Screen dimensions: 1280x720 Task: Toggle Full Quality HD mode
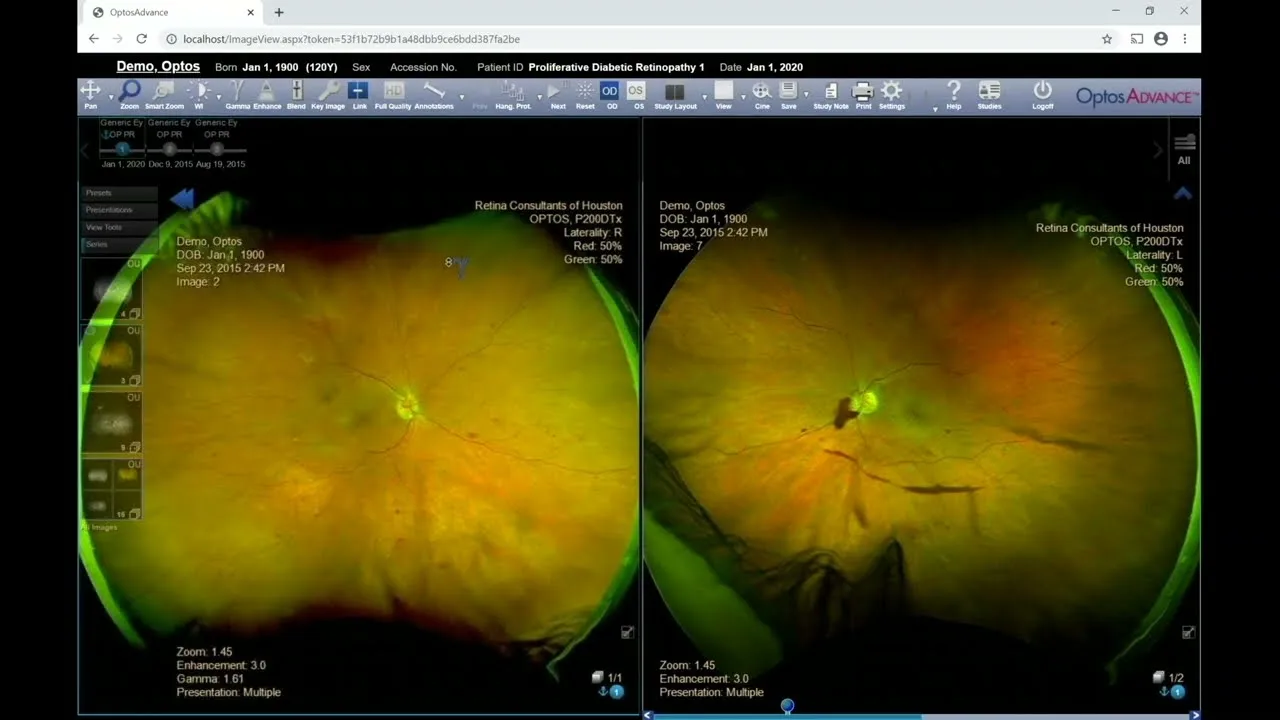point(393,94)
